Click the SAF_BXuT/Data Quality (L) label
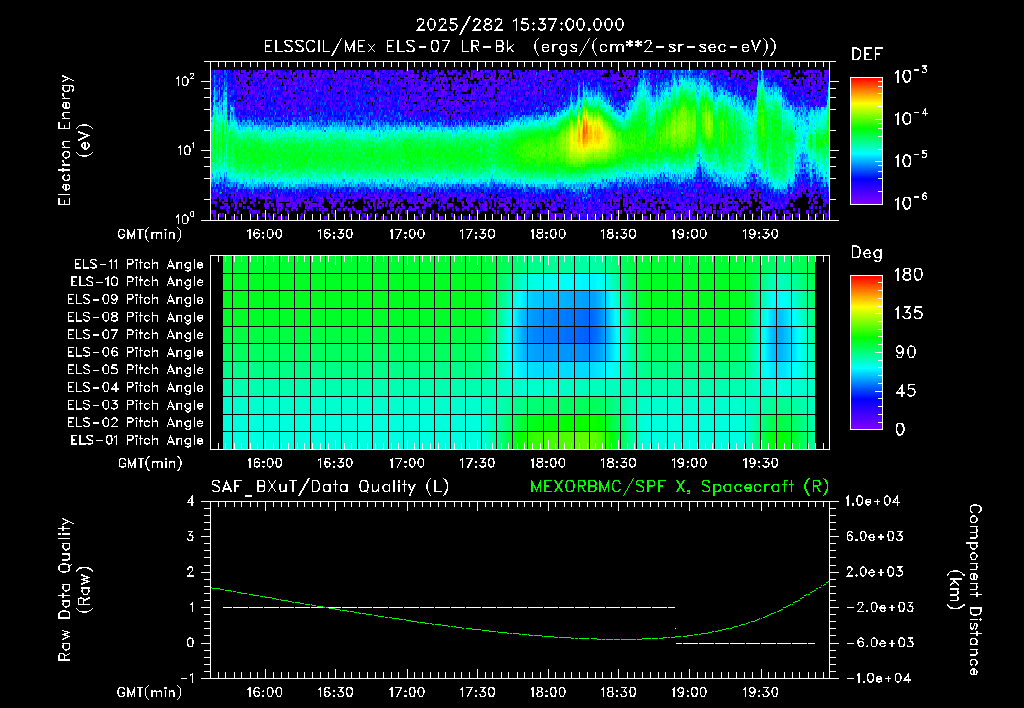Viewport: 1024px width, 708px height. click(330, 487)
